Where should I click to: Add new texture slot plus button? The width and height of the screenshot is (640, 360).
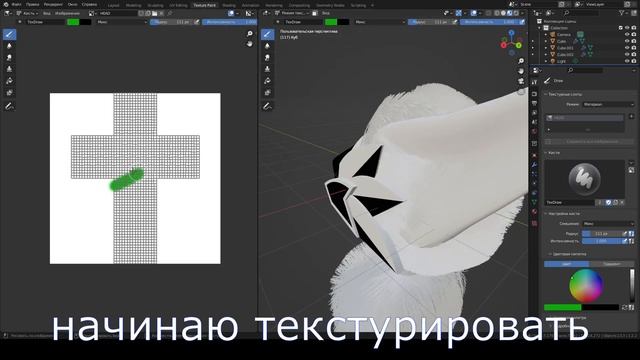tap(631, 117)
